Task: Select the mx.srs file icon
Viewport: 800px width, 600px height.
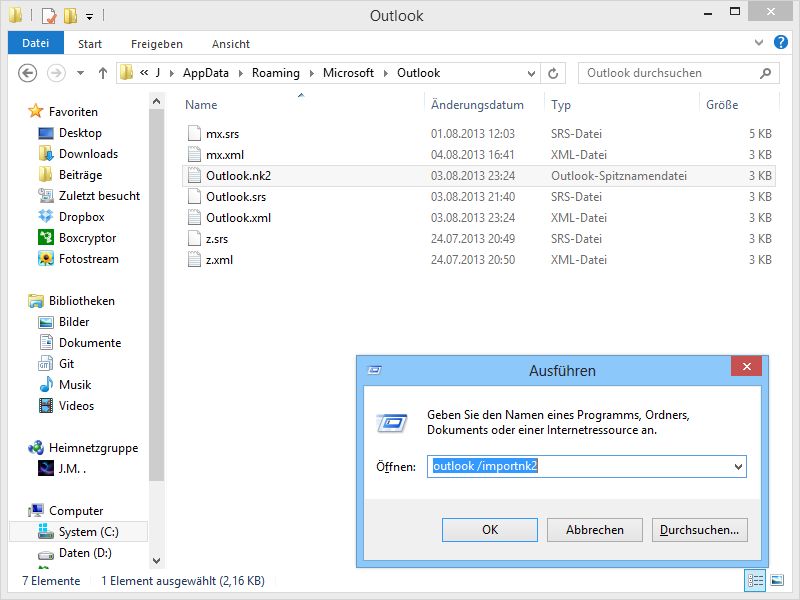Action: click(194, 133)
